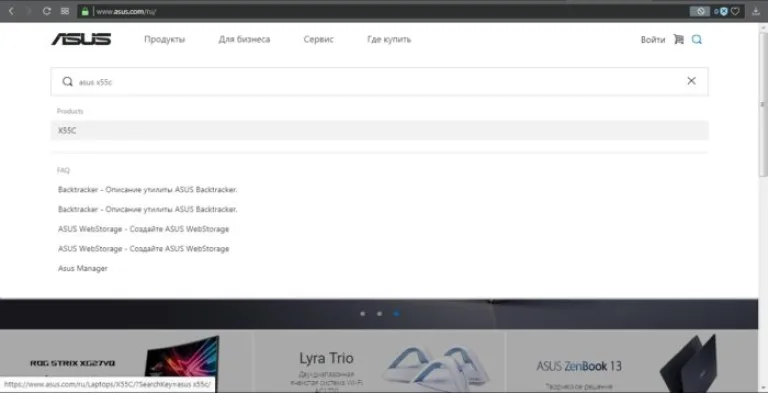The height and width of the screenshot is (393, 768).
Task: Open the ROG STRIX XG27VQ banner
Action: coord(126,362)
